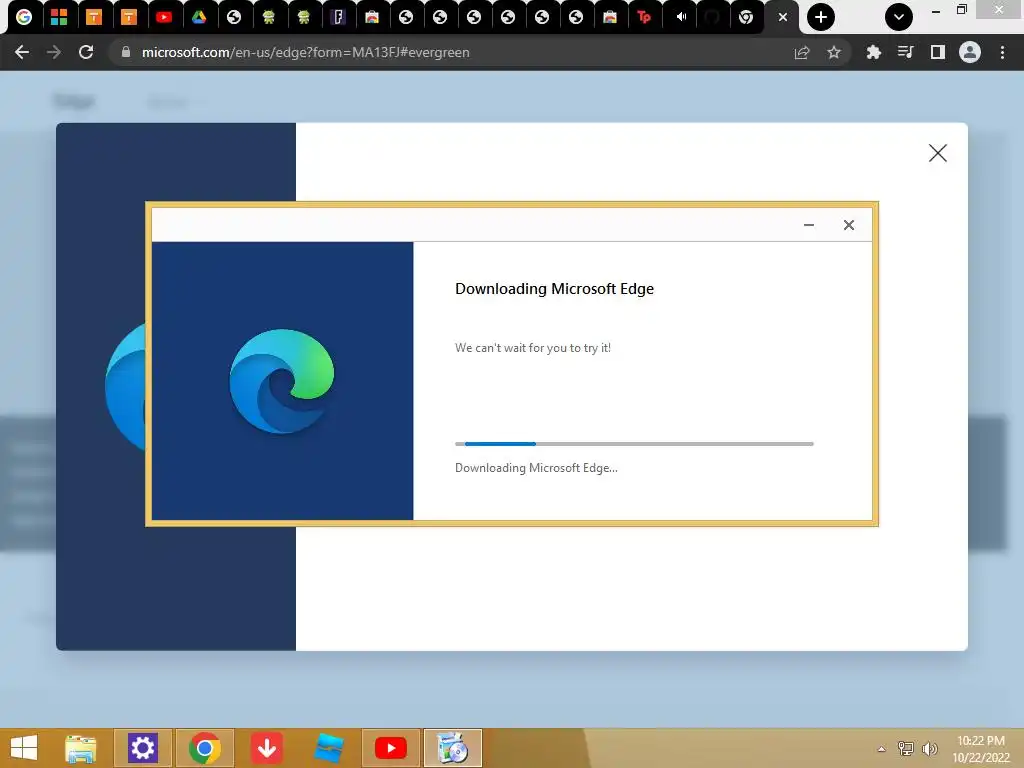Show hidden system tray icons
Image resolution: width=1024 pixels, height=768 pixels.
(x=882, y=749)
